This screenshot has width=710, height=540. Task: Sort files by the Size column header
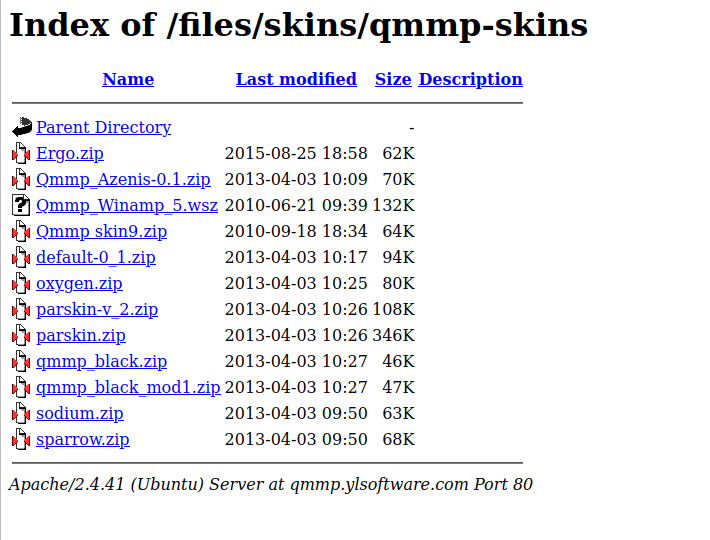click(393, 80)
